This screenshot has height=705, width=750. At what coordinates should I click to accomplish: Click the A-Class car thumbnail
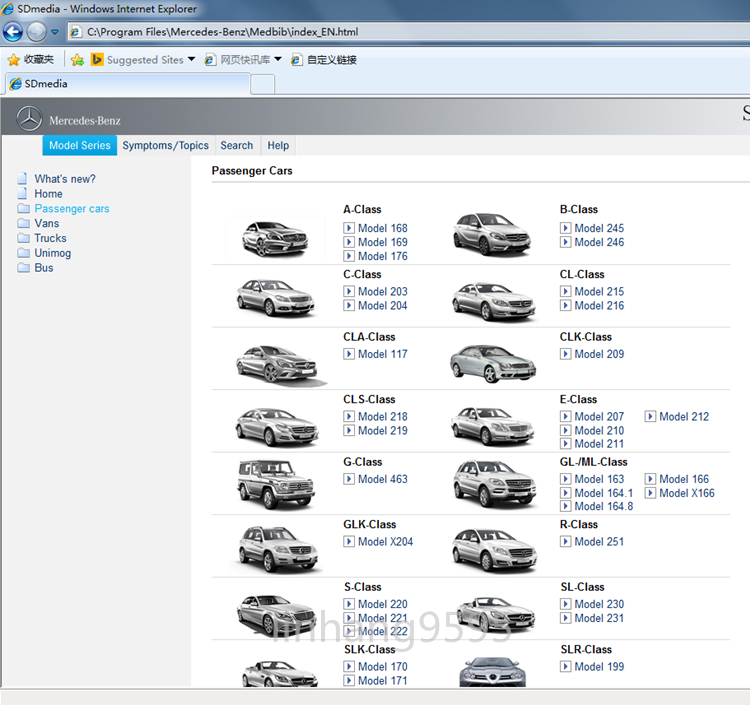click(276, 238)
